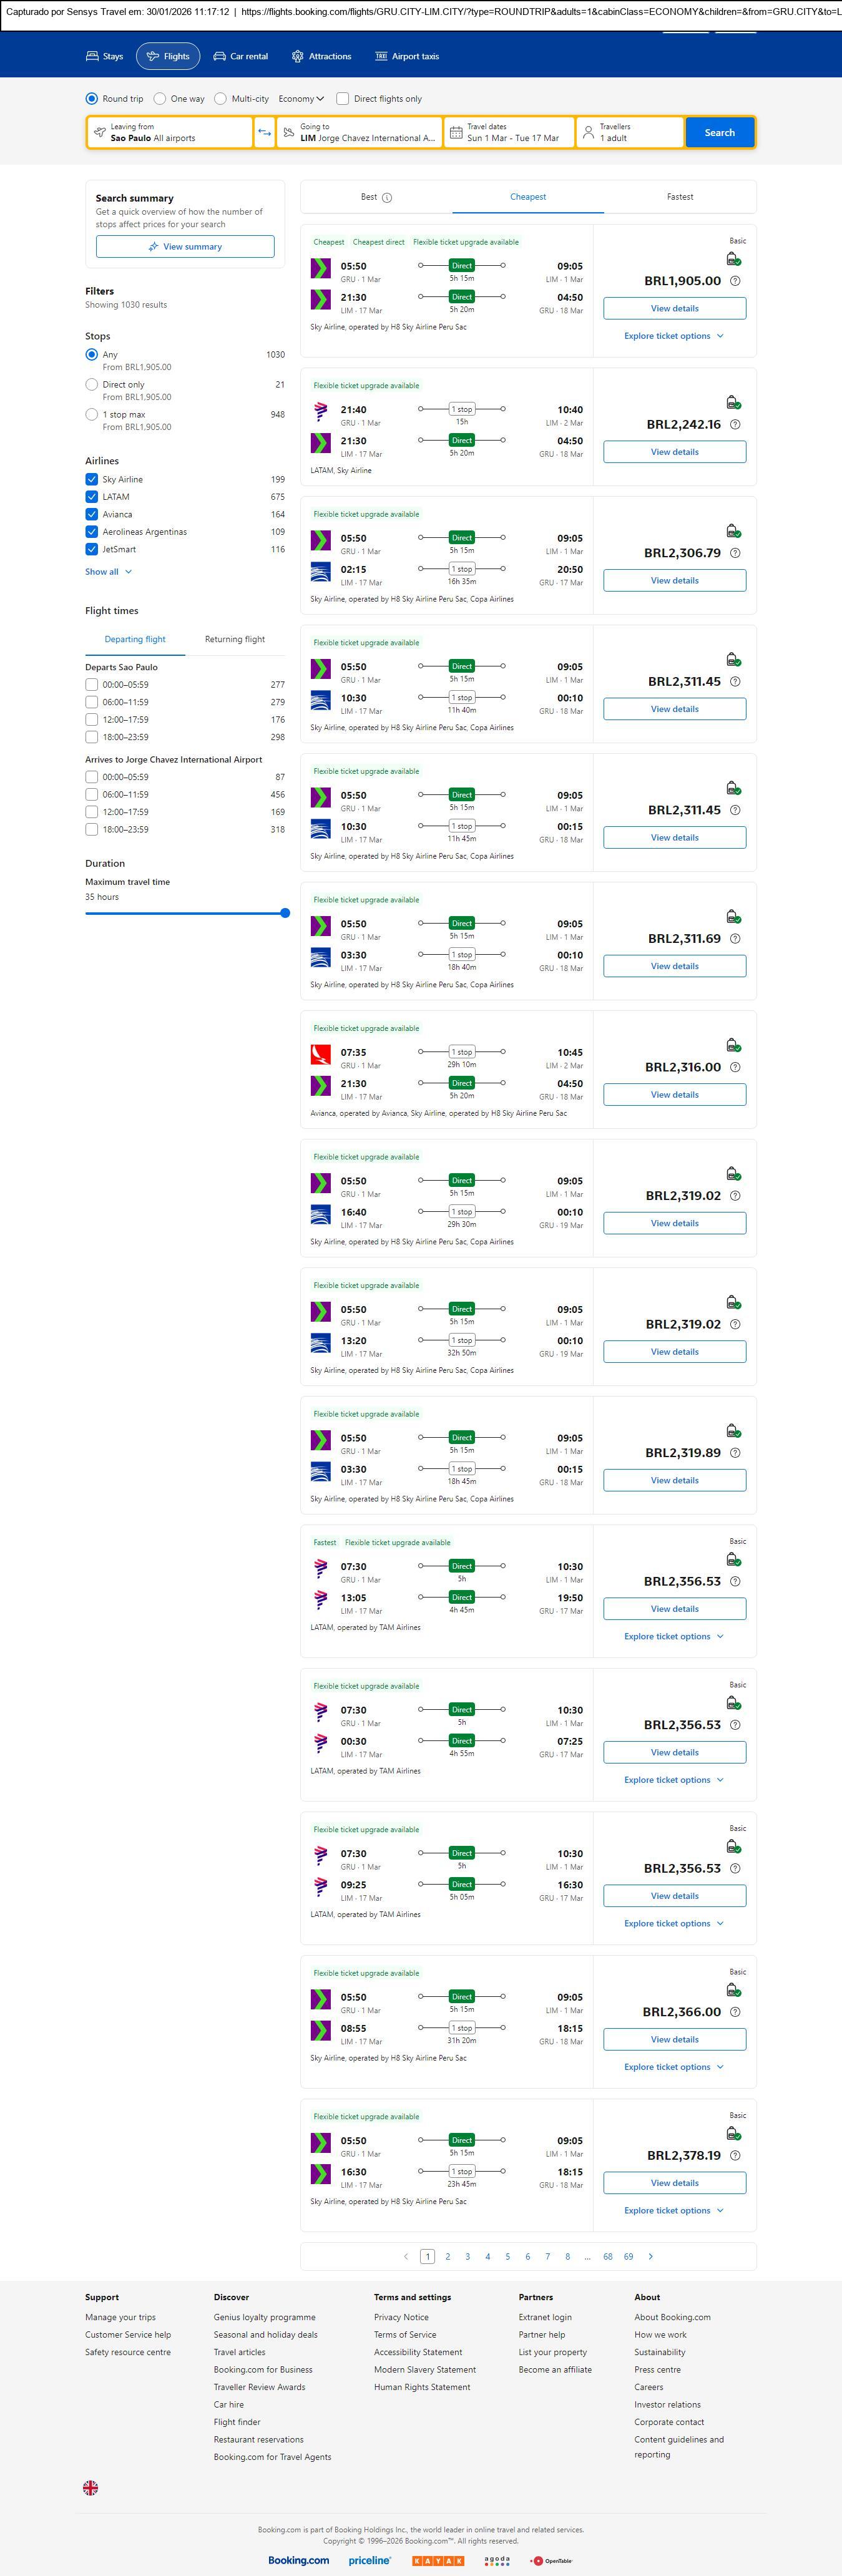Click the swap origin and destination arrows icon
This screenshot has height=2576, width=842.
[264, 133]
